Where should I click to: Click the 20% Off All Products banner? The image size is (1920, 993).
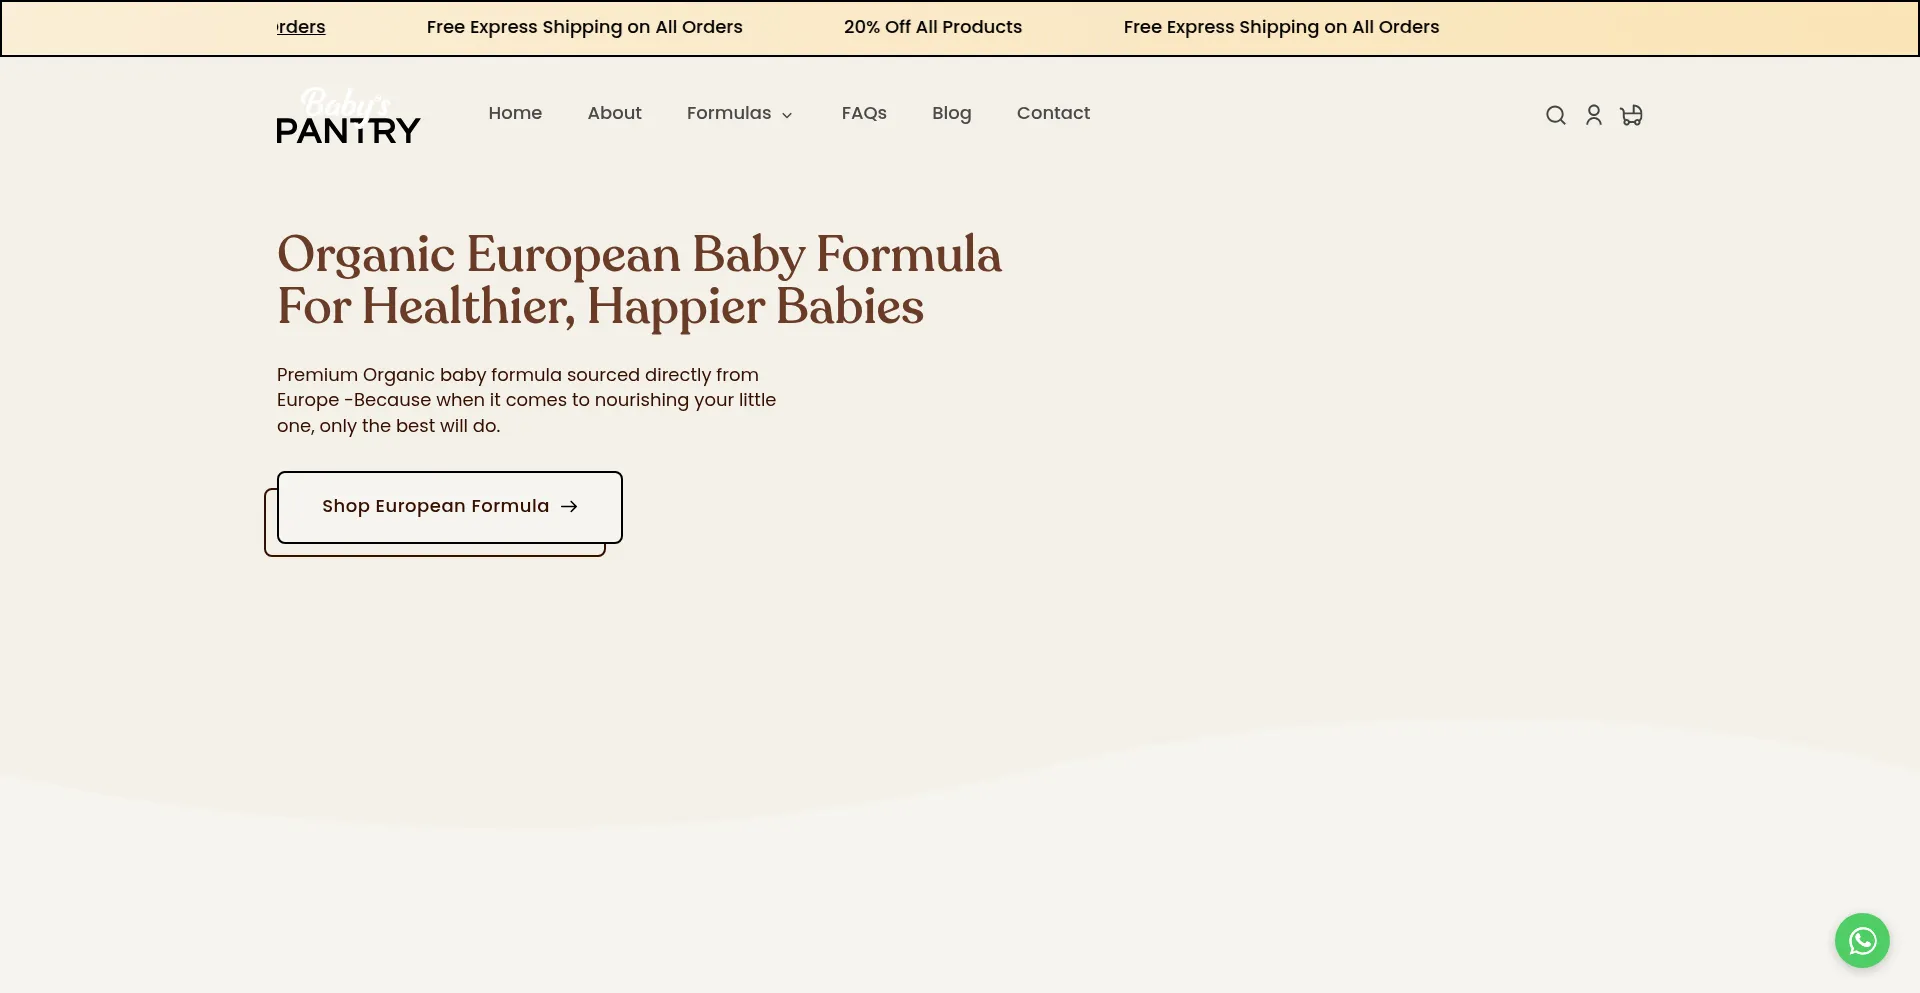[933, 27]
